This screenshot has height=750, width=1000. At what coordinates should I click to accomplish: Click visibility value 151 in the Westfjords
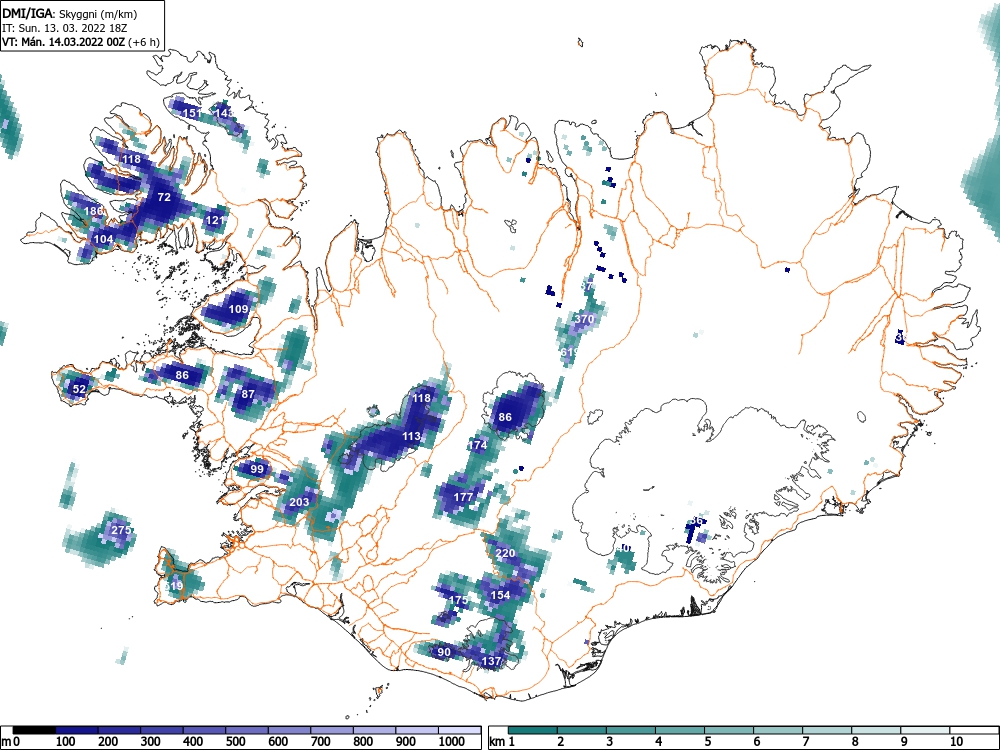pyautogui.click(x=192, y=113)
